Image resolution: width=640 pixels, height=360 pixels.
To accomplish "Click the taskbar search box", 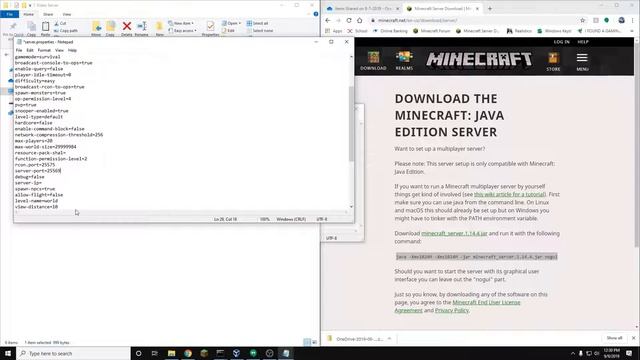I will 73,353.
